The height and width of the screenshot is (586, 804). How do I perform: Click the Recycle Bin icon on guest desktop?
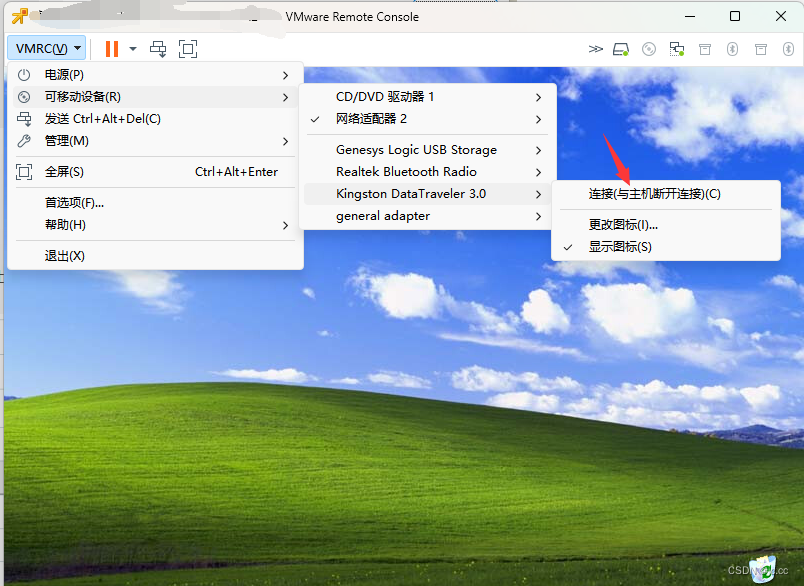[x=763, y=569]
